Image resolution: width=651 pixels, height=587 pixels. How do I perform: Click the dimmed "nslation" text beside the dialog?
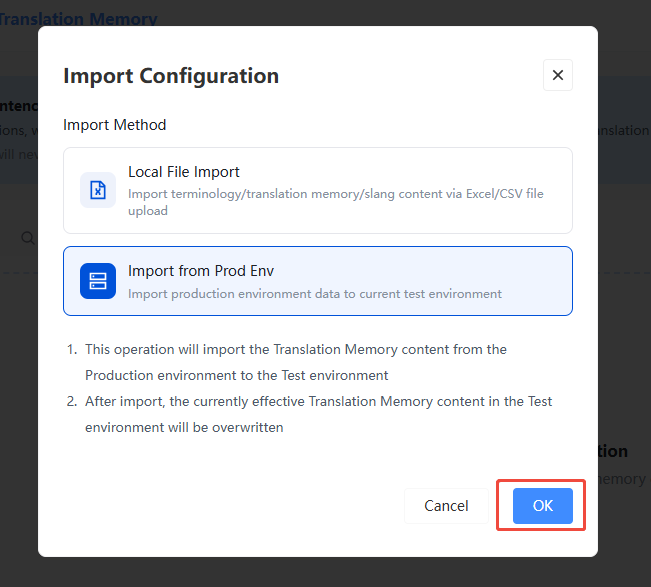(x=624, y=130)
